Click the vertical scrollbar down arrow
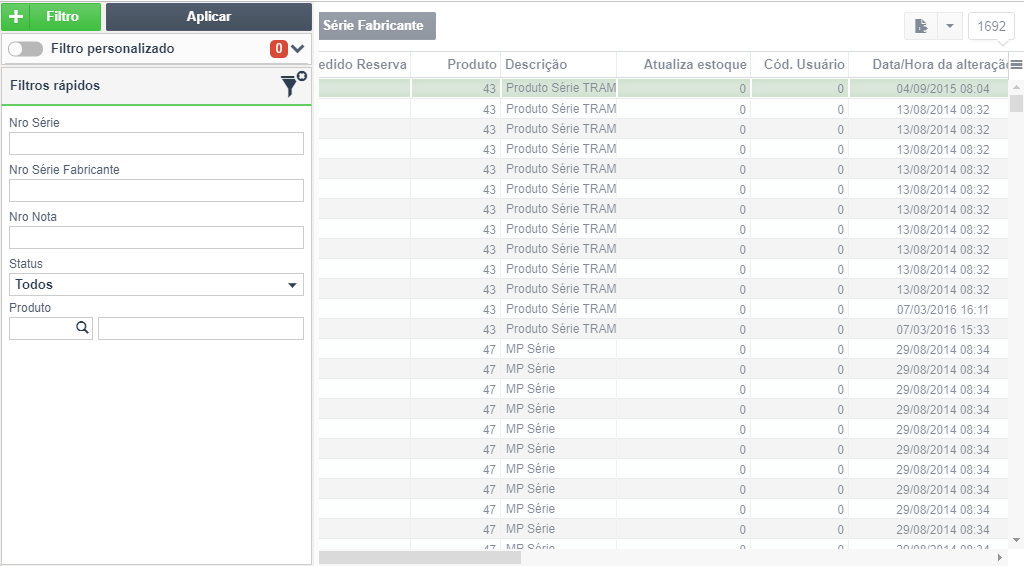The height and width of the screenshot is (566, 1024). [x=1016, y=540]
